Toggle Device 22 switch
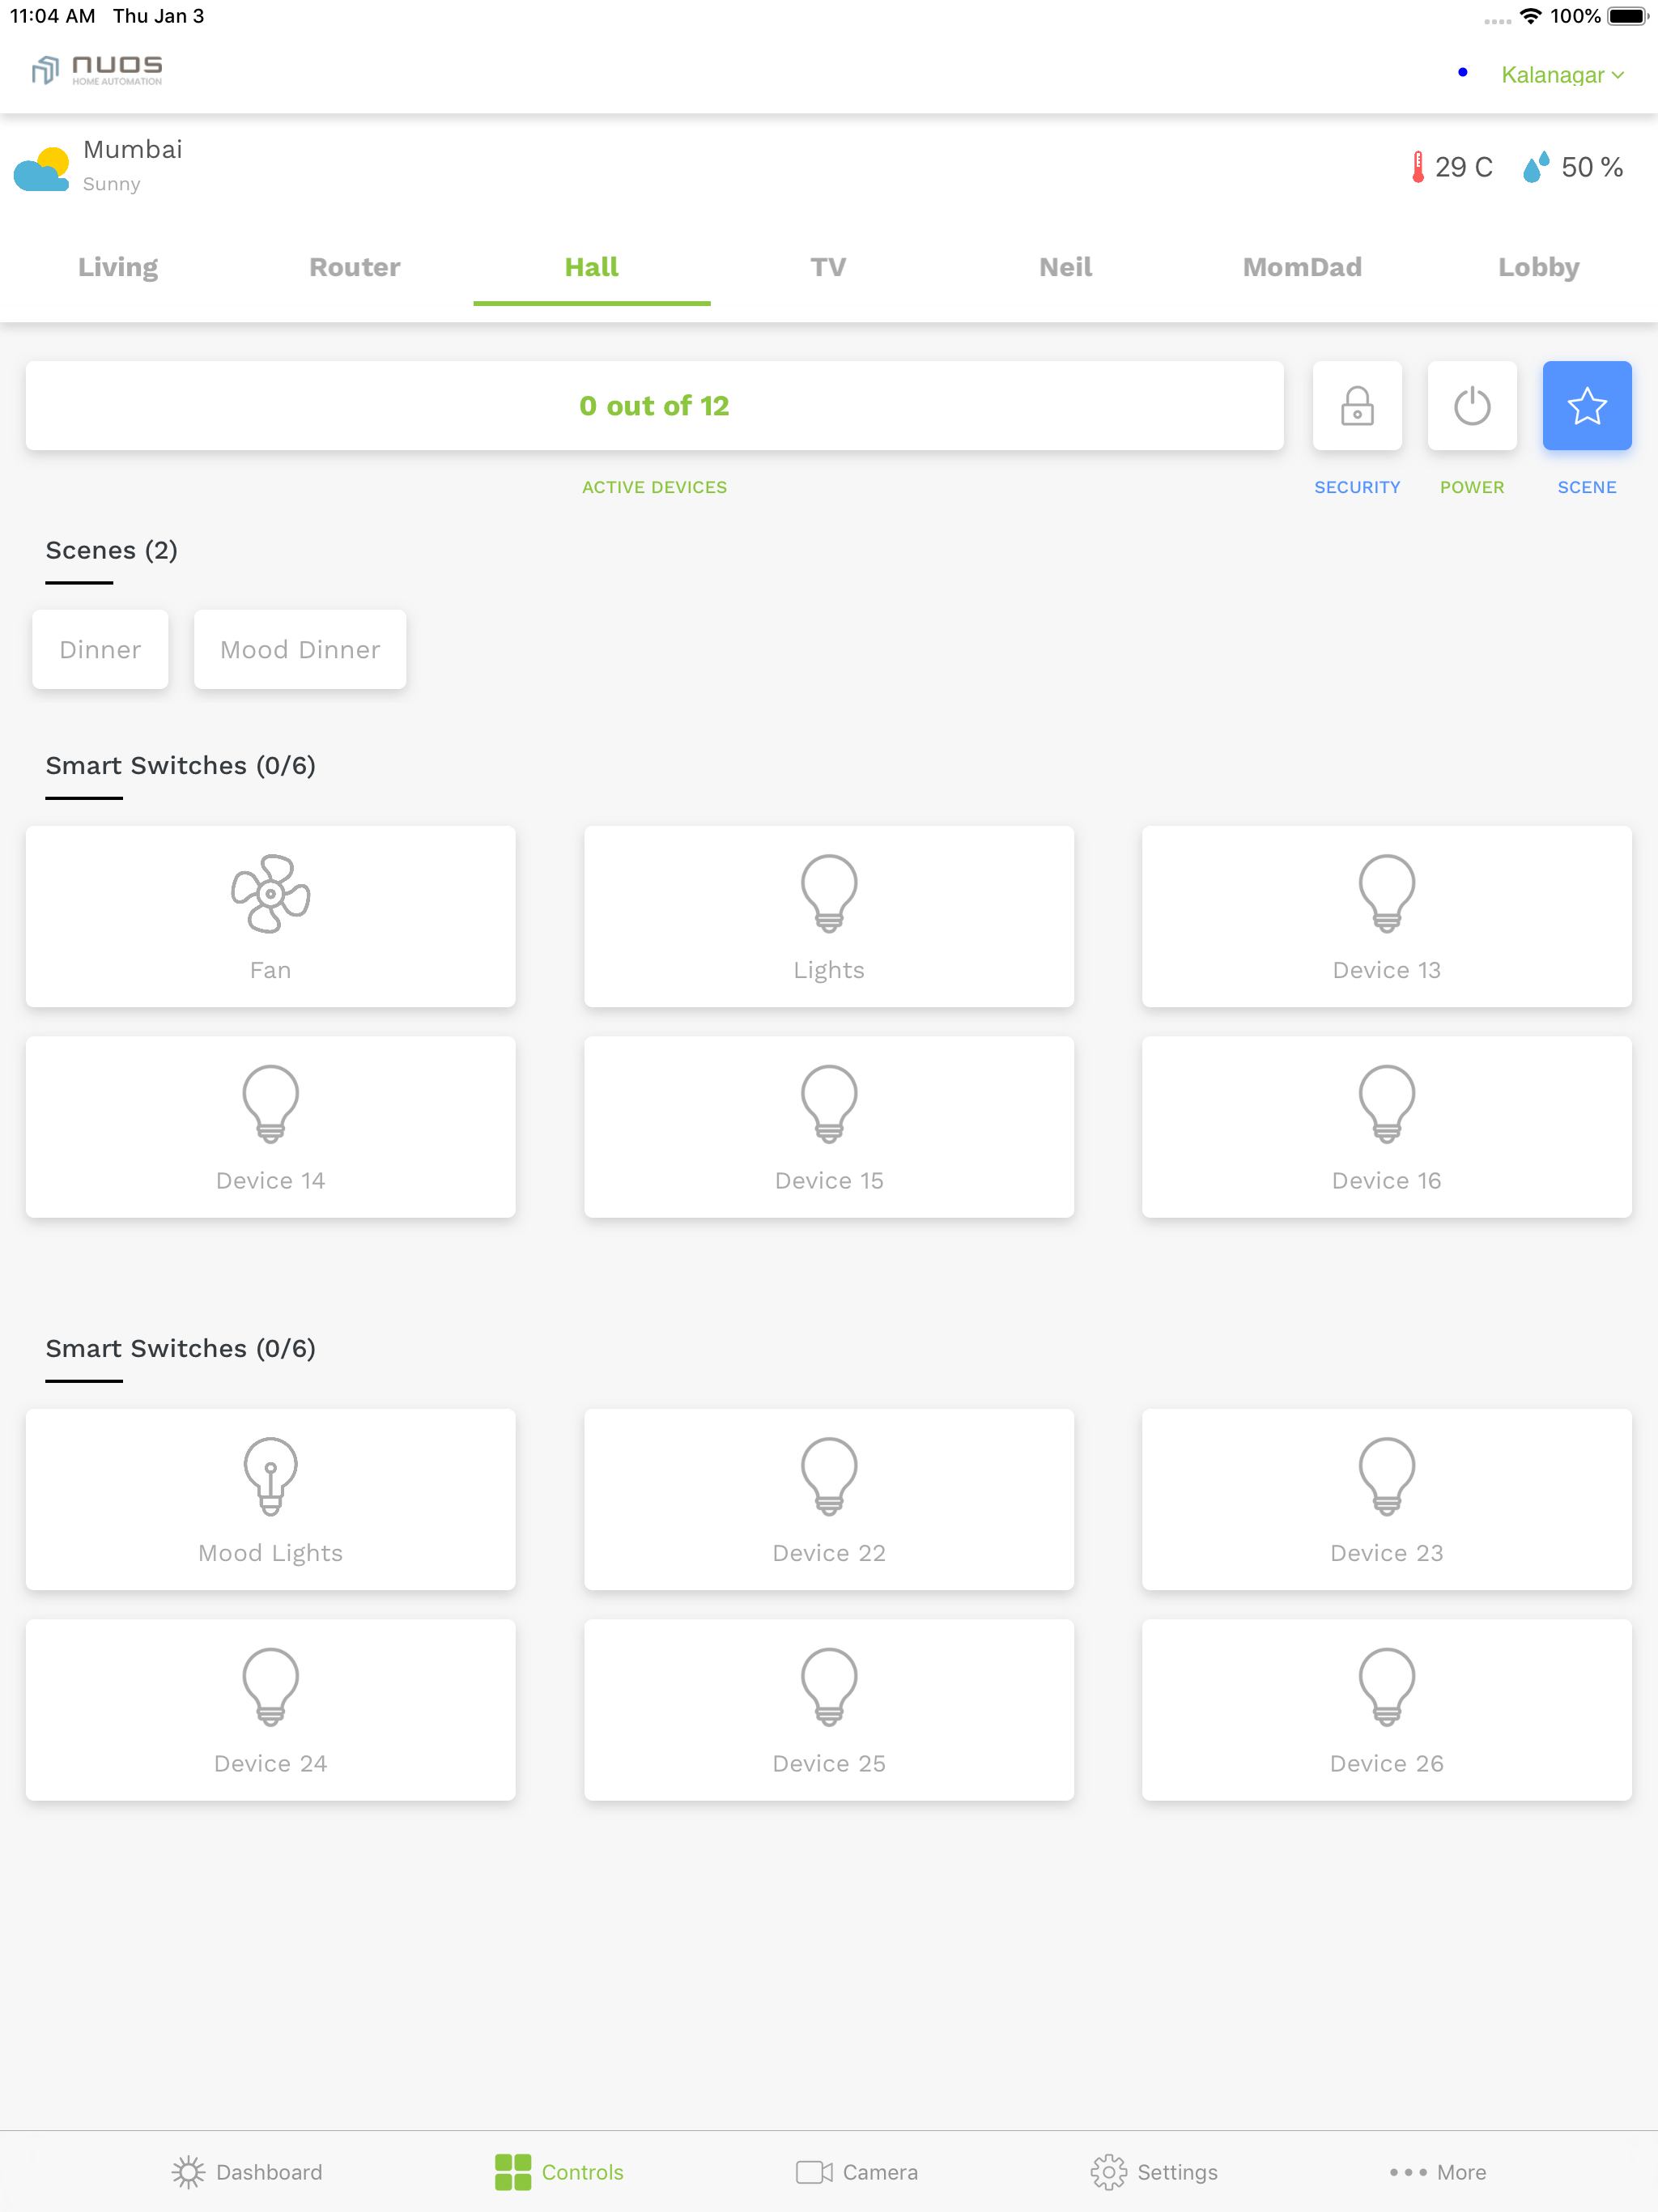Screen dimensions: 1658x2212 click(829, 1499)
